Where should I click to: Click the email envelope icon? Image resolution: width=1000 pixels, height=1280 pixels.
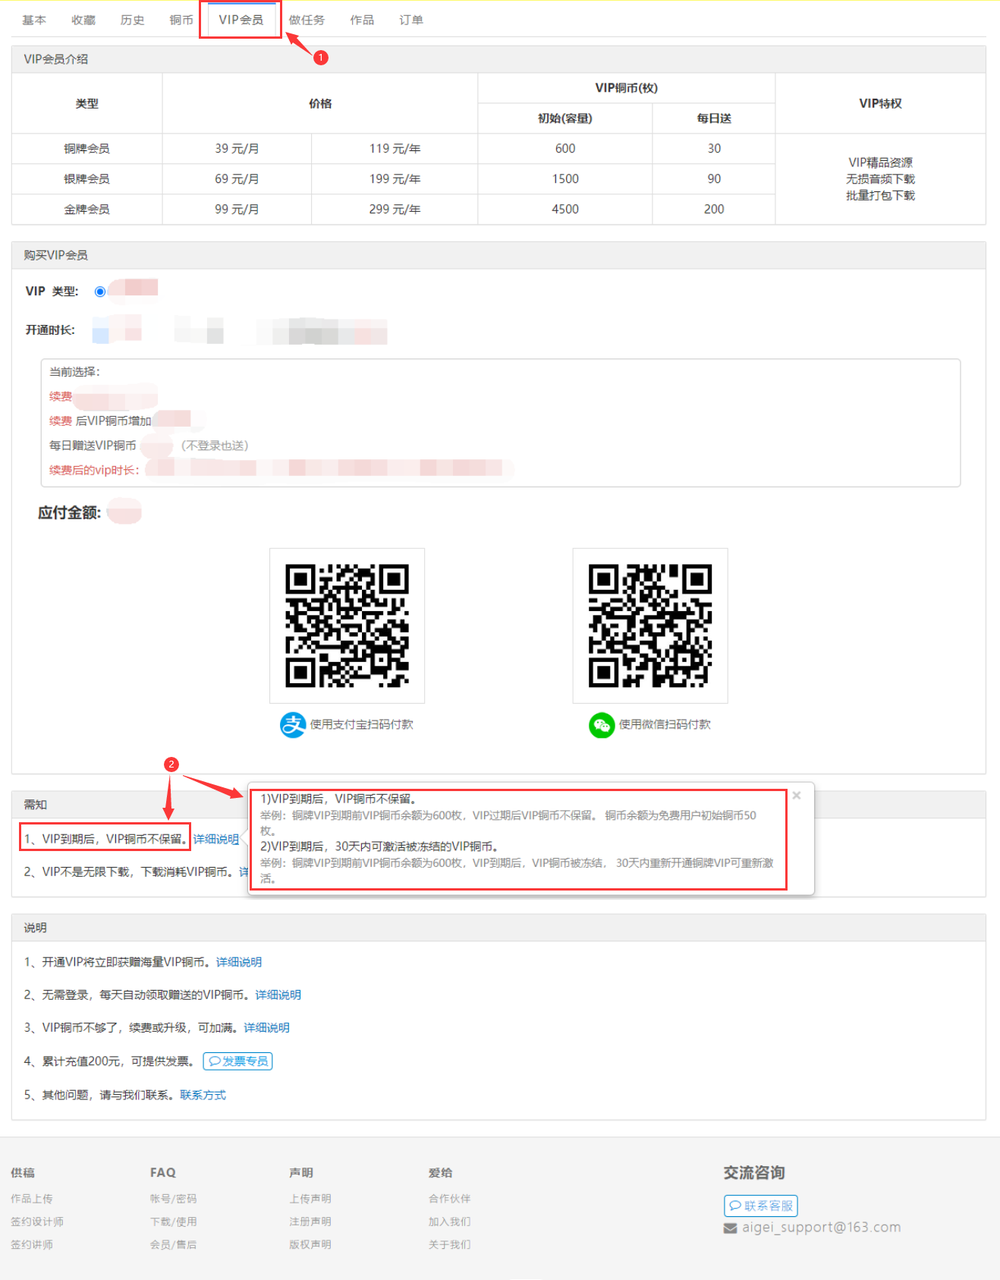(730, 1228)
